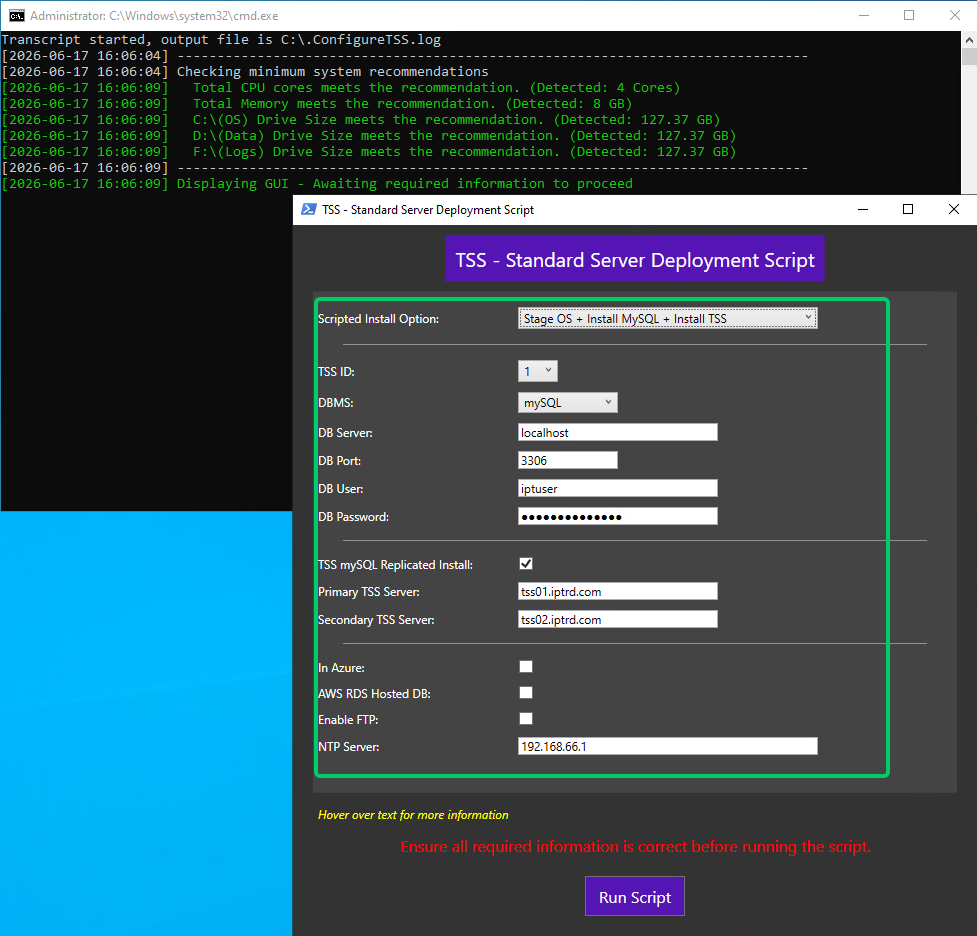Click the purple TSS Standard Server Deployment Script banner

[x=635, y=259]
